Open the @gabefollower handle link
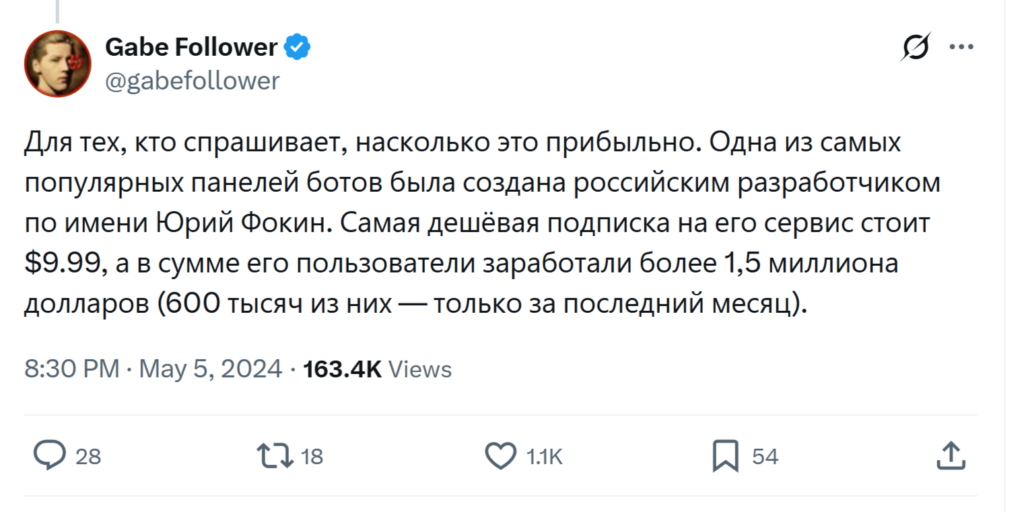The width and height of the screenshot is (1024, 512). coord(192,81)
